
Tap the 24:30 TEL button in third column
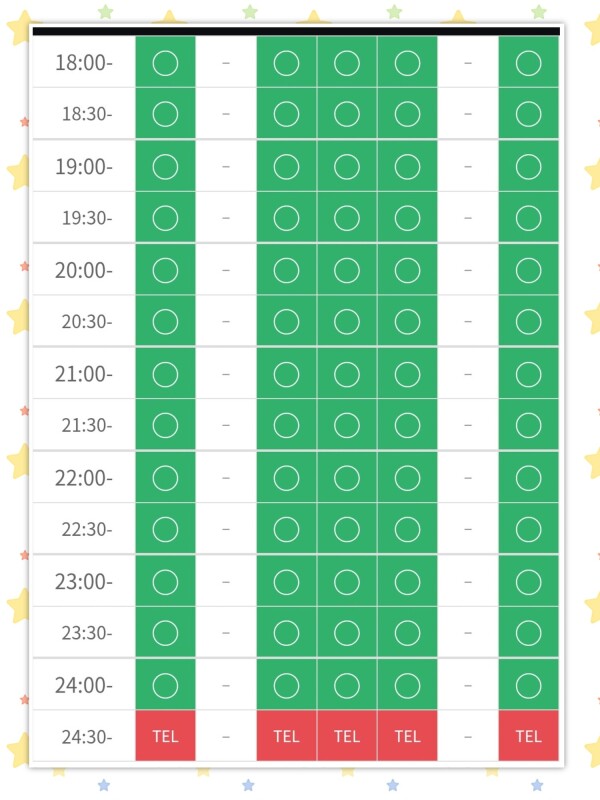(286, 737)
